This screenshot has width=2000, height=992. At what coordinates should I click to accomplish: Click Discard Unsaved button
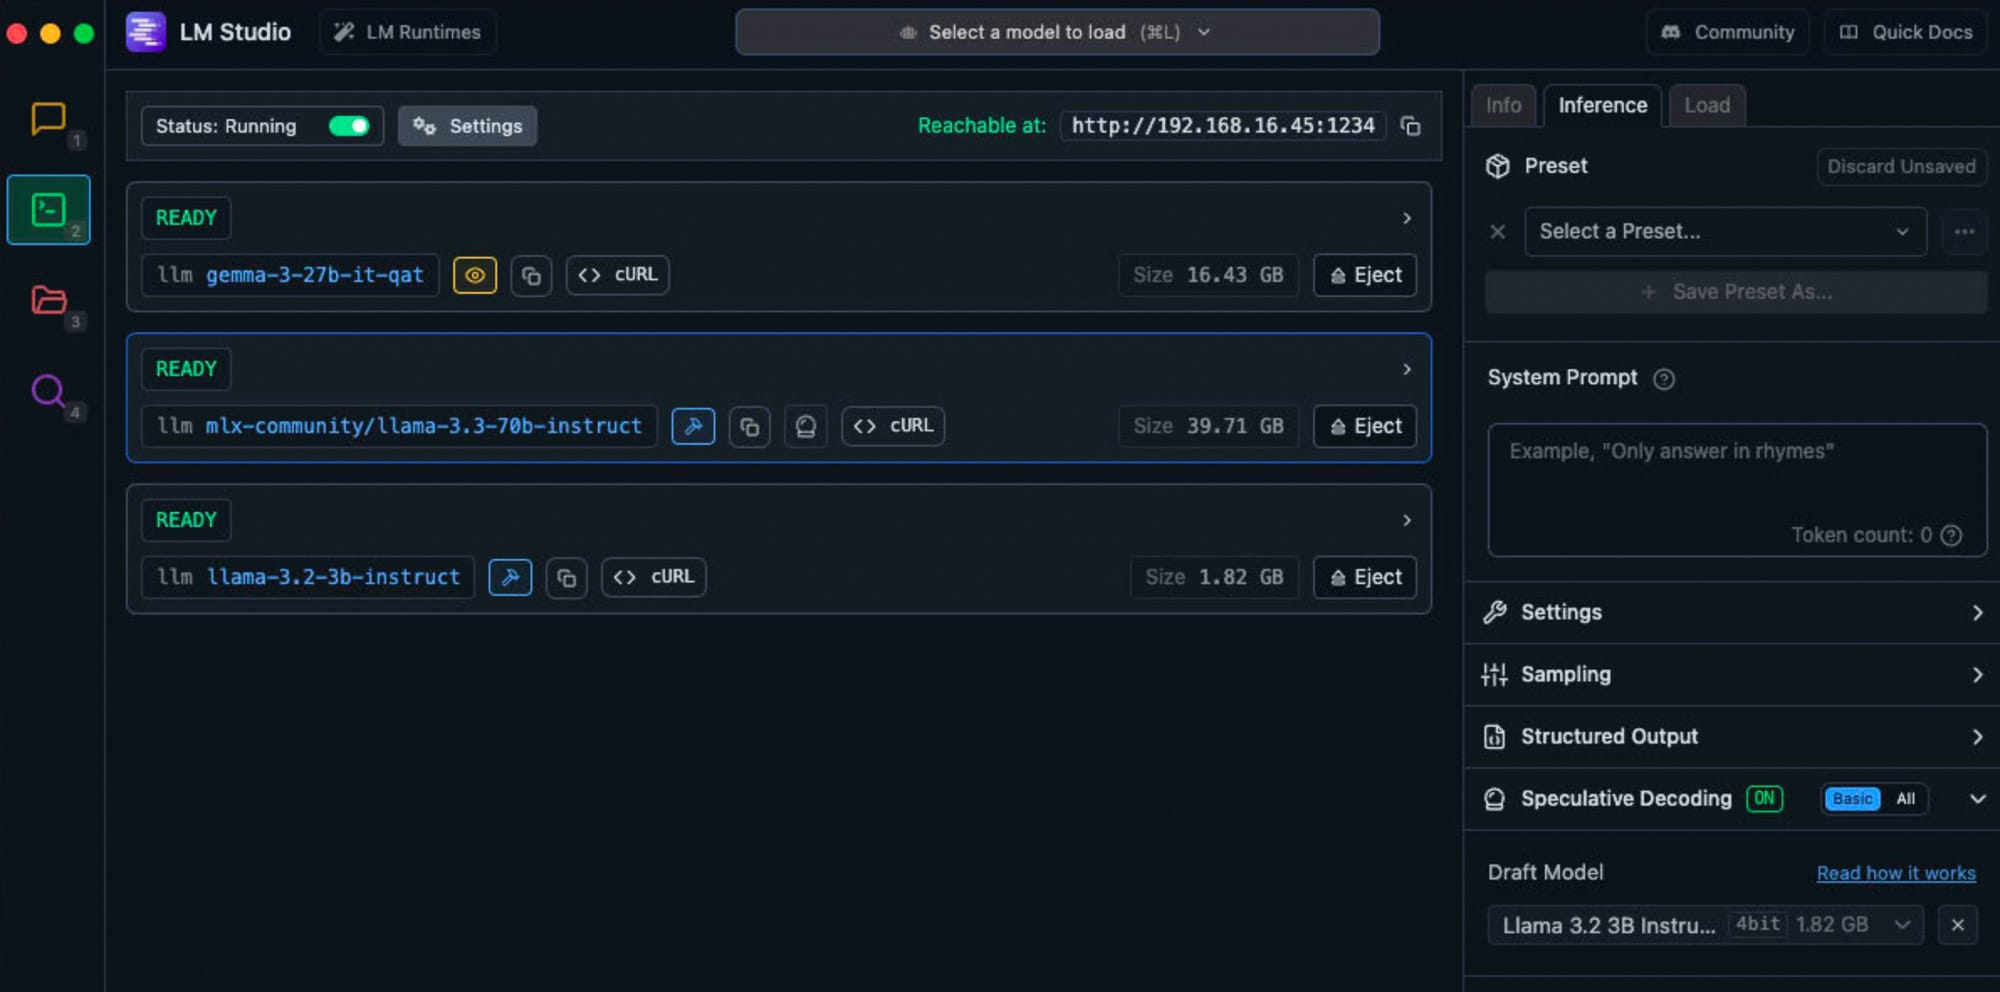click(x=1901, y=167)
